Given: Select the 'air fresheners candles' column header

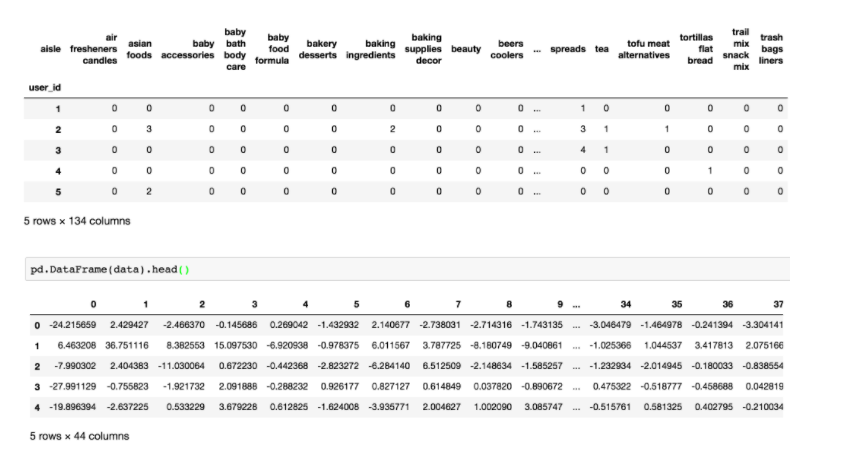Looking at the screenshot, I should click(x=94, y=49).
